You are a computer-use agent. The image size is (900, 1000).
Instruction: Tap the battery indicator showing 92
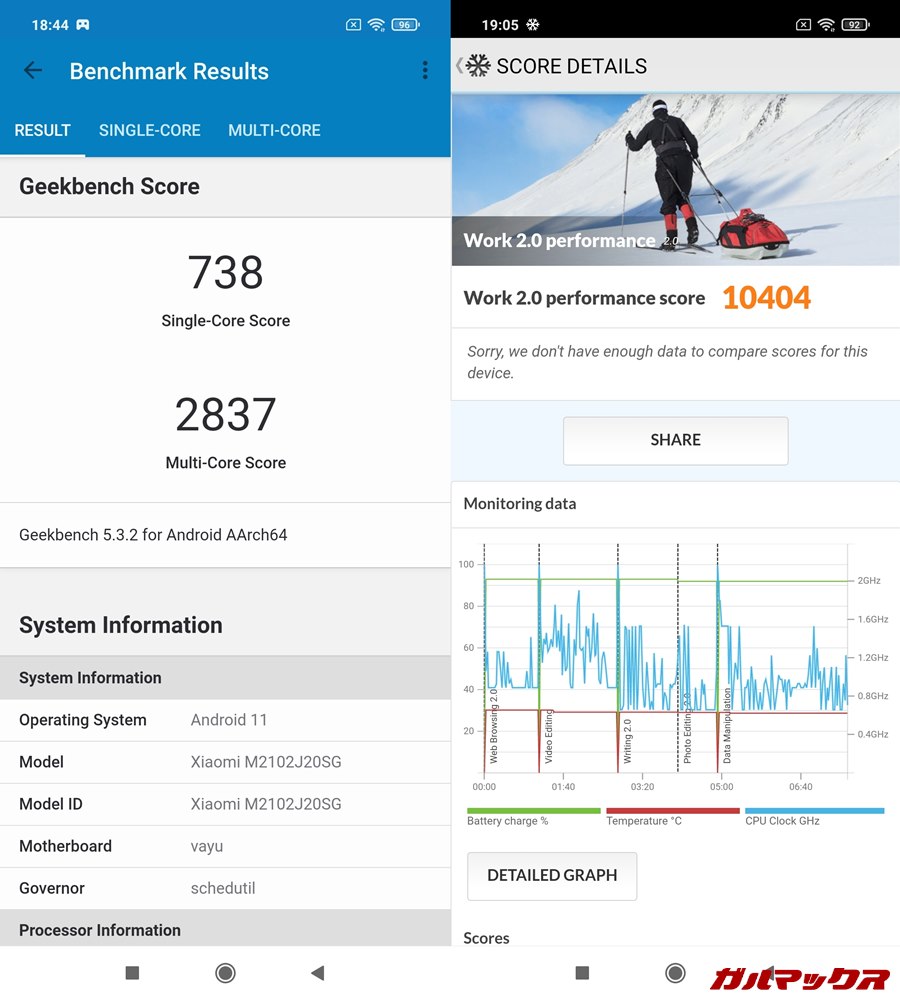[x=854, y=25]
